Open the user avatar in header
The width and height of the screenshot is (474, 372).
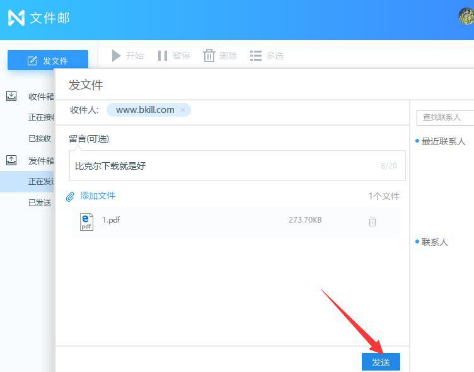(467, 17)
